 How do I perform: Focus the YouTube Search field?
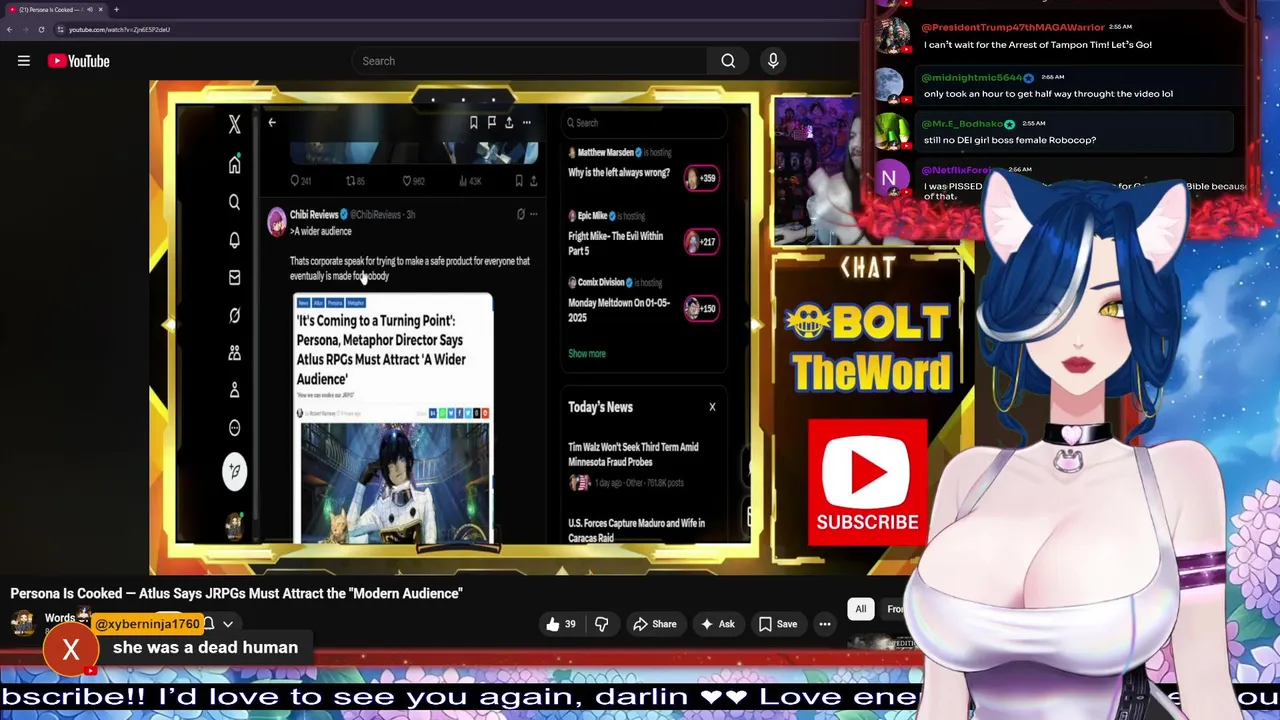point(530,61)
